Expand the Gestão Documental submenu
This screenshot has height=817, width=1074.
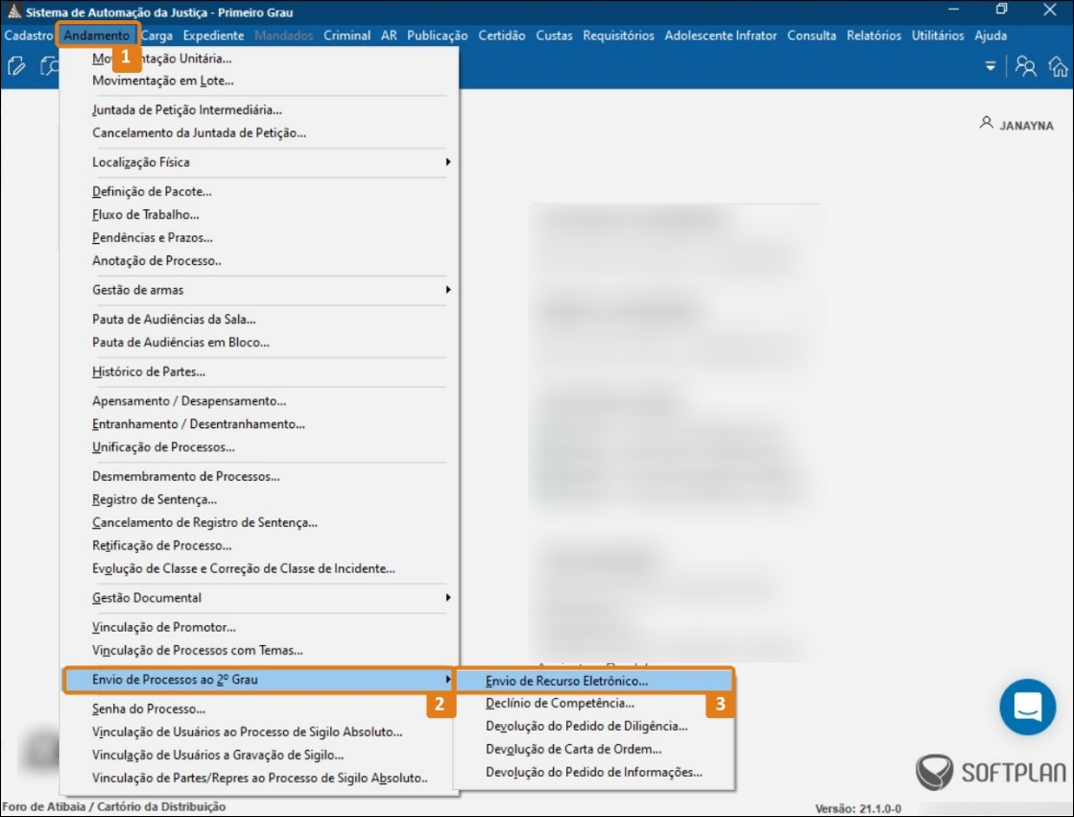tap(259, 598)
